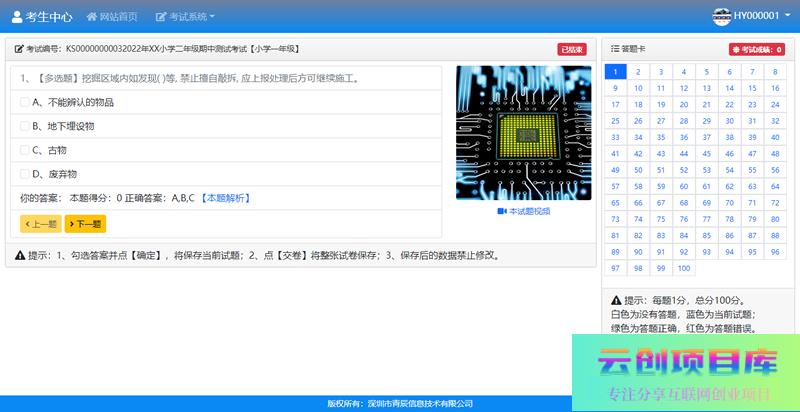Click the 考试成绩 score badge
This screenshot has height=412, width=800.
(757, 49)
